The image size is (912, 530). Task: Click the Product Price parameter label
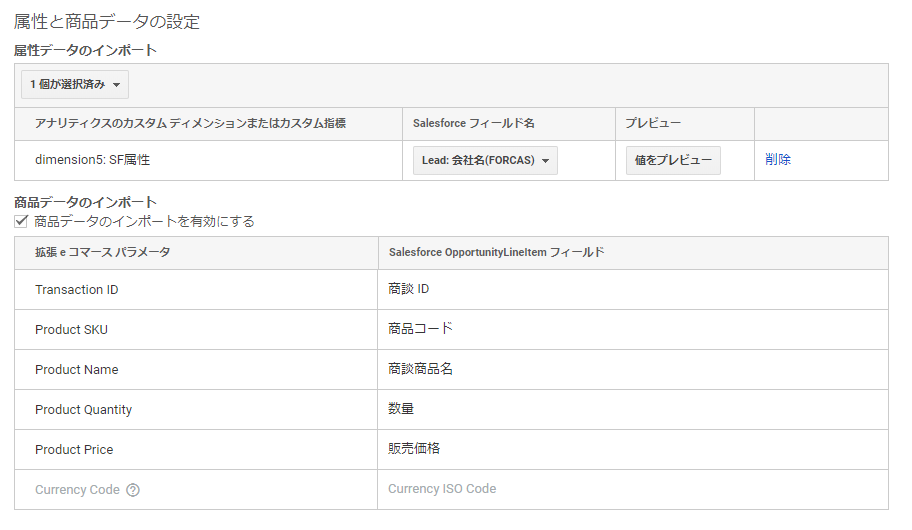click(x=74, y=450)
